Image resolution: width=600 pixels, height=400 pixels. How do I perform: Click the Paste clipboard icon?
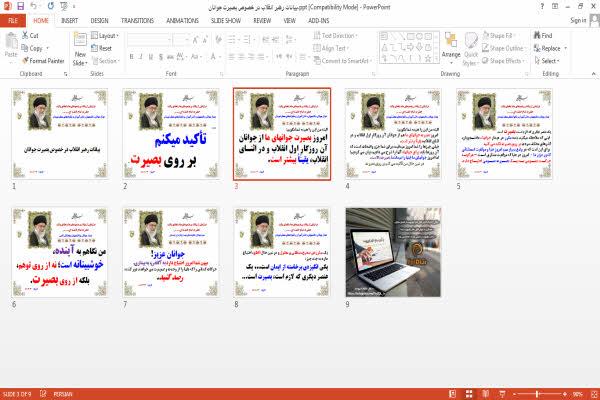click(x=11, y=41)
